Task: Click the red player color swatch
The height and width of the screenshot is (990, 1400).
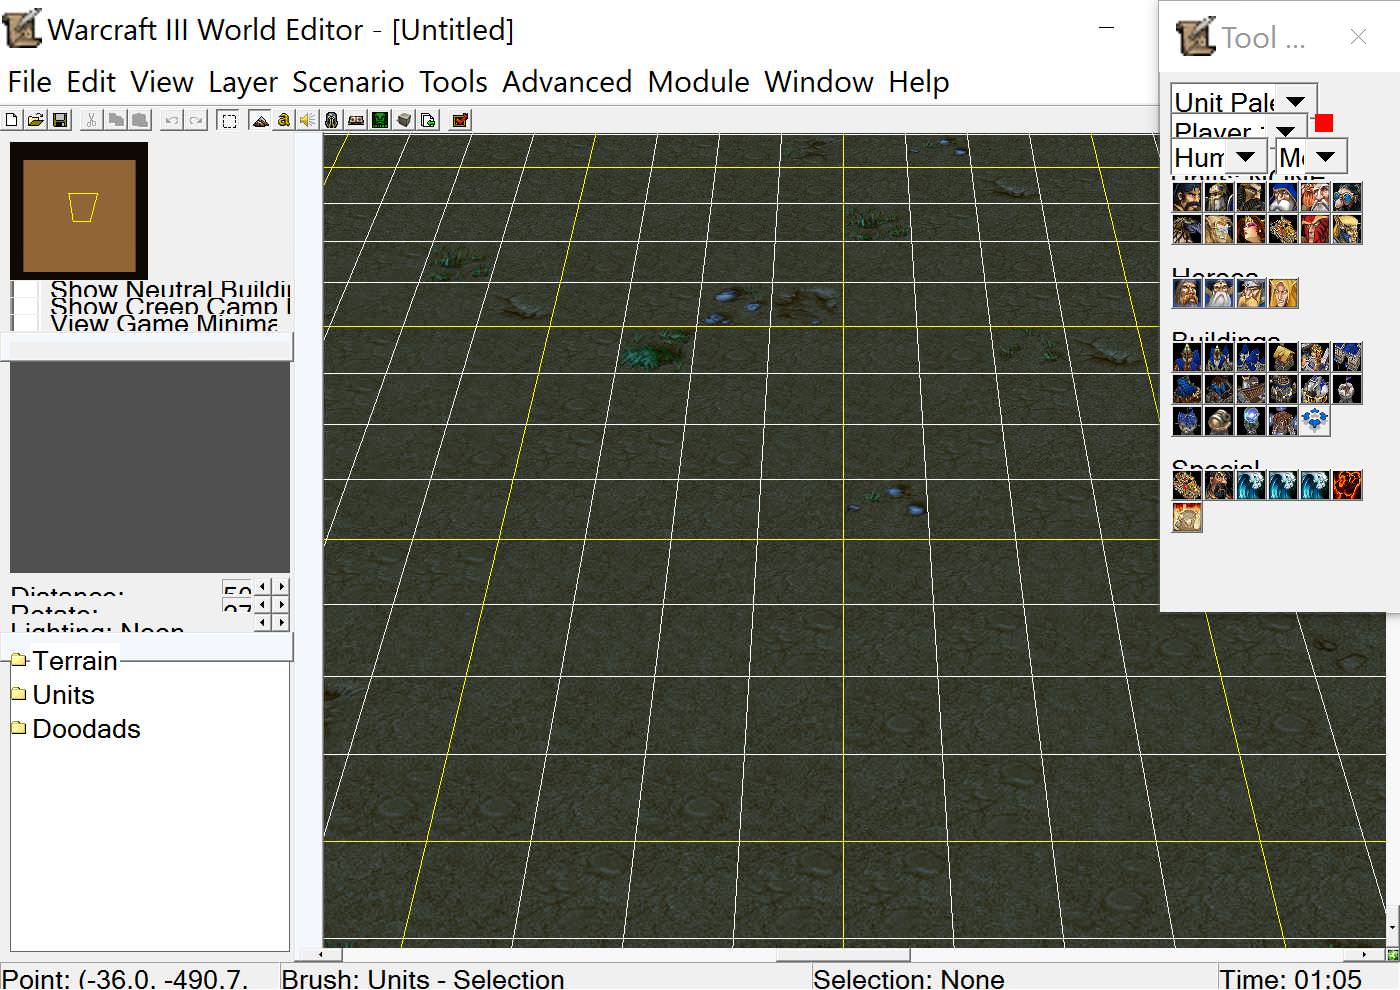Action: 1324,123
